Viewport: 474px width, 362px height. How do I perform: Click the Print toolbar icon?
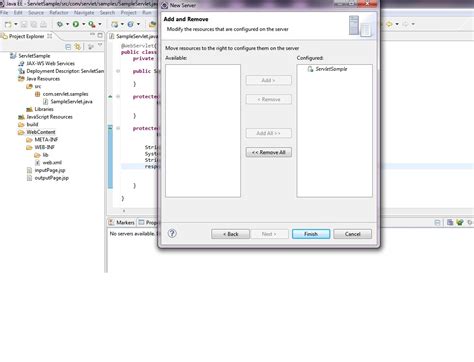[x=43, y=24]
